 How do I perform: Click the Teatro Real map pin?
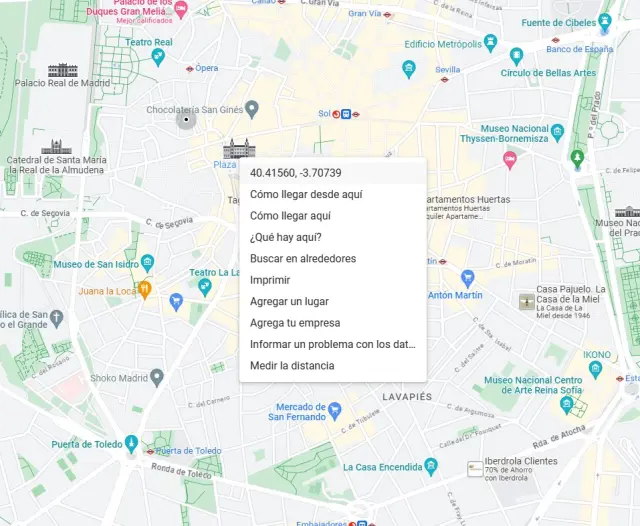pyautogui.click(x=158, y=57)
